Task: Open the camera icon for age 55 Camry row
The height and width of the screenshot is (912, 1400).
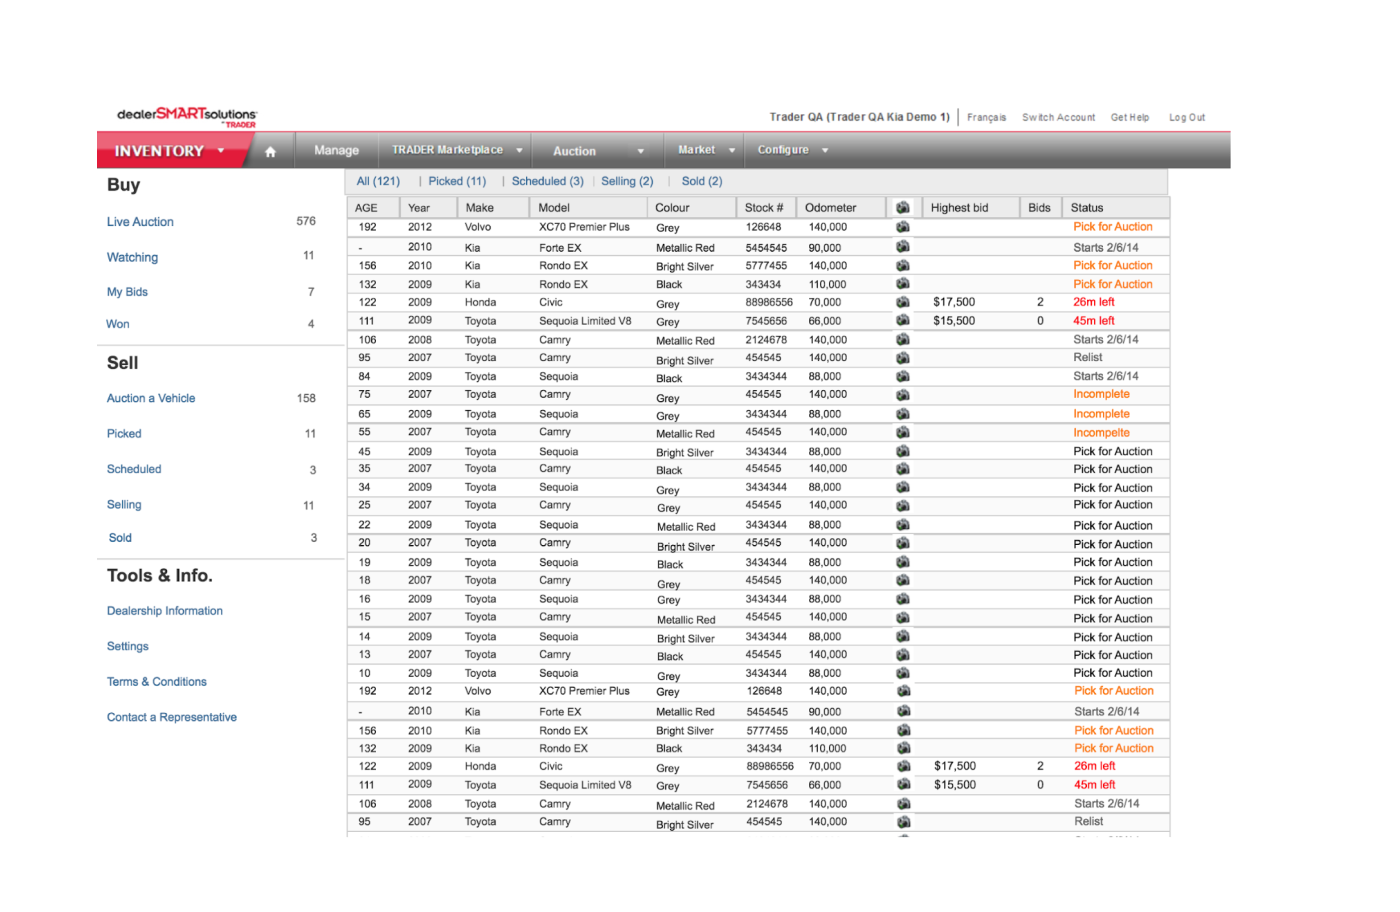Action: [903, 432]
